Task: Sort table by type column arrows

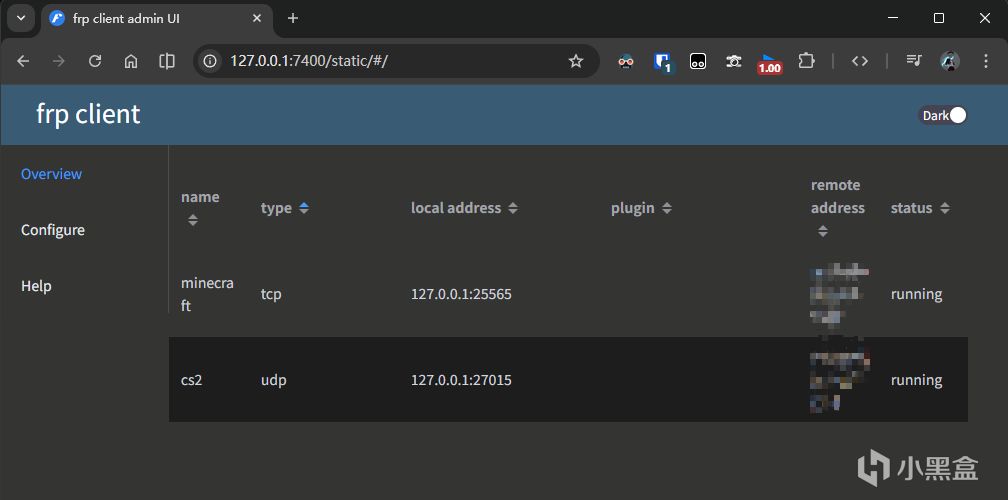Action: tap(304, 208)
